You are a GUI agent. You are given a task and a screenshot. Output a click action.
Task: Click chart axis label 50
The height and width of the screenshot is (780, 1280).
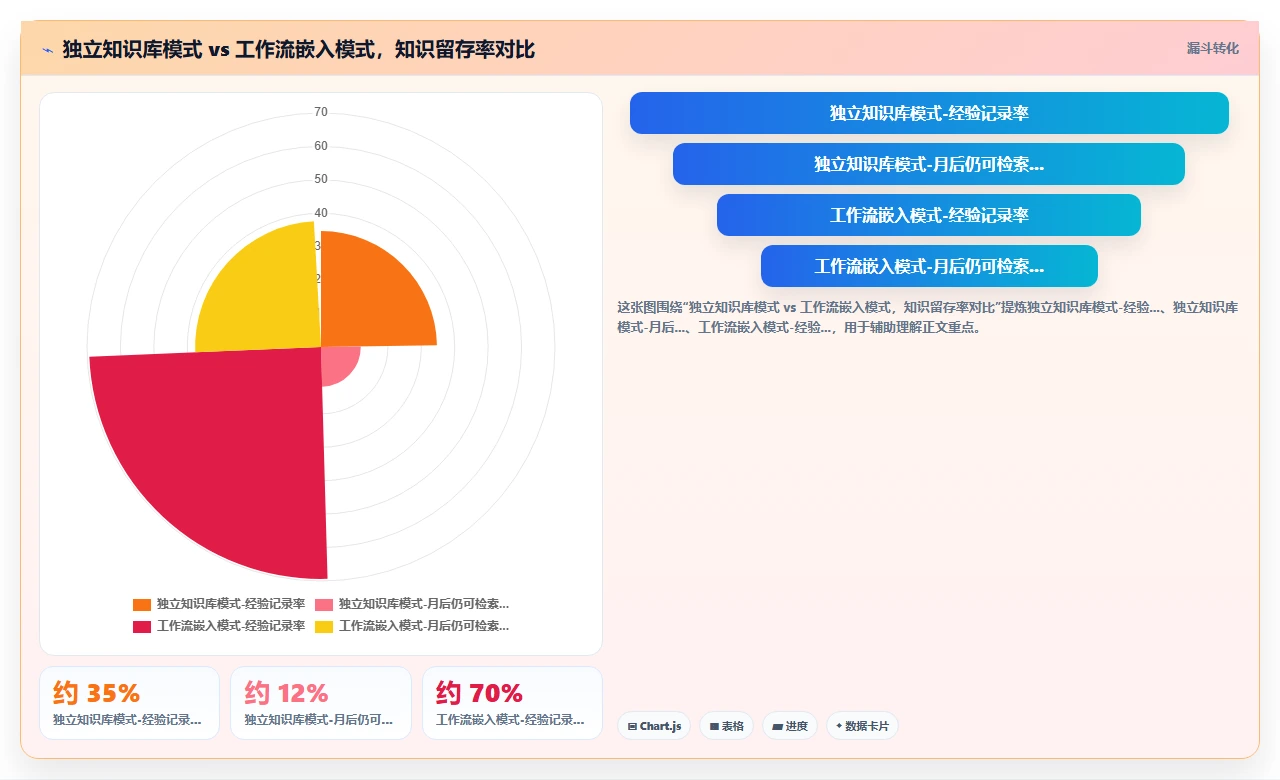tap(321, 179)
